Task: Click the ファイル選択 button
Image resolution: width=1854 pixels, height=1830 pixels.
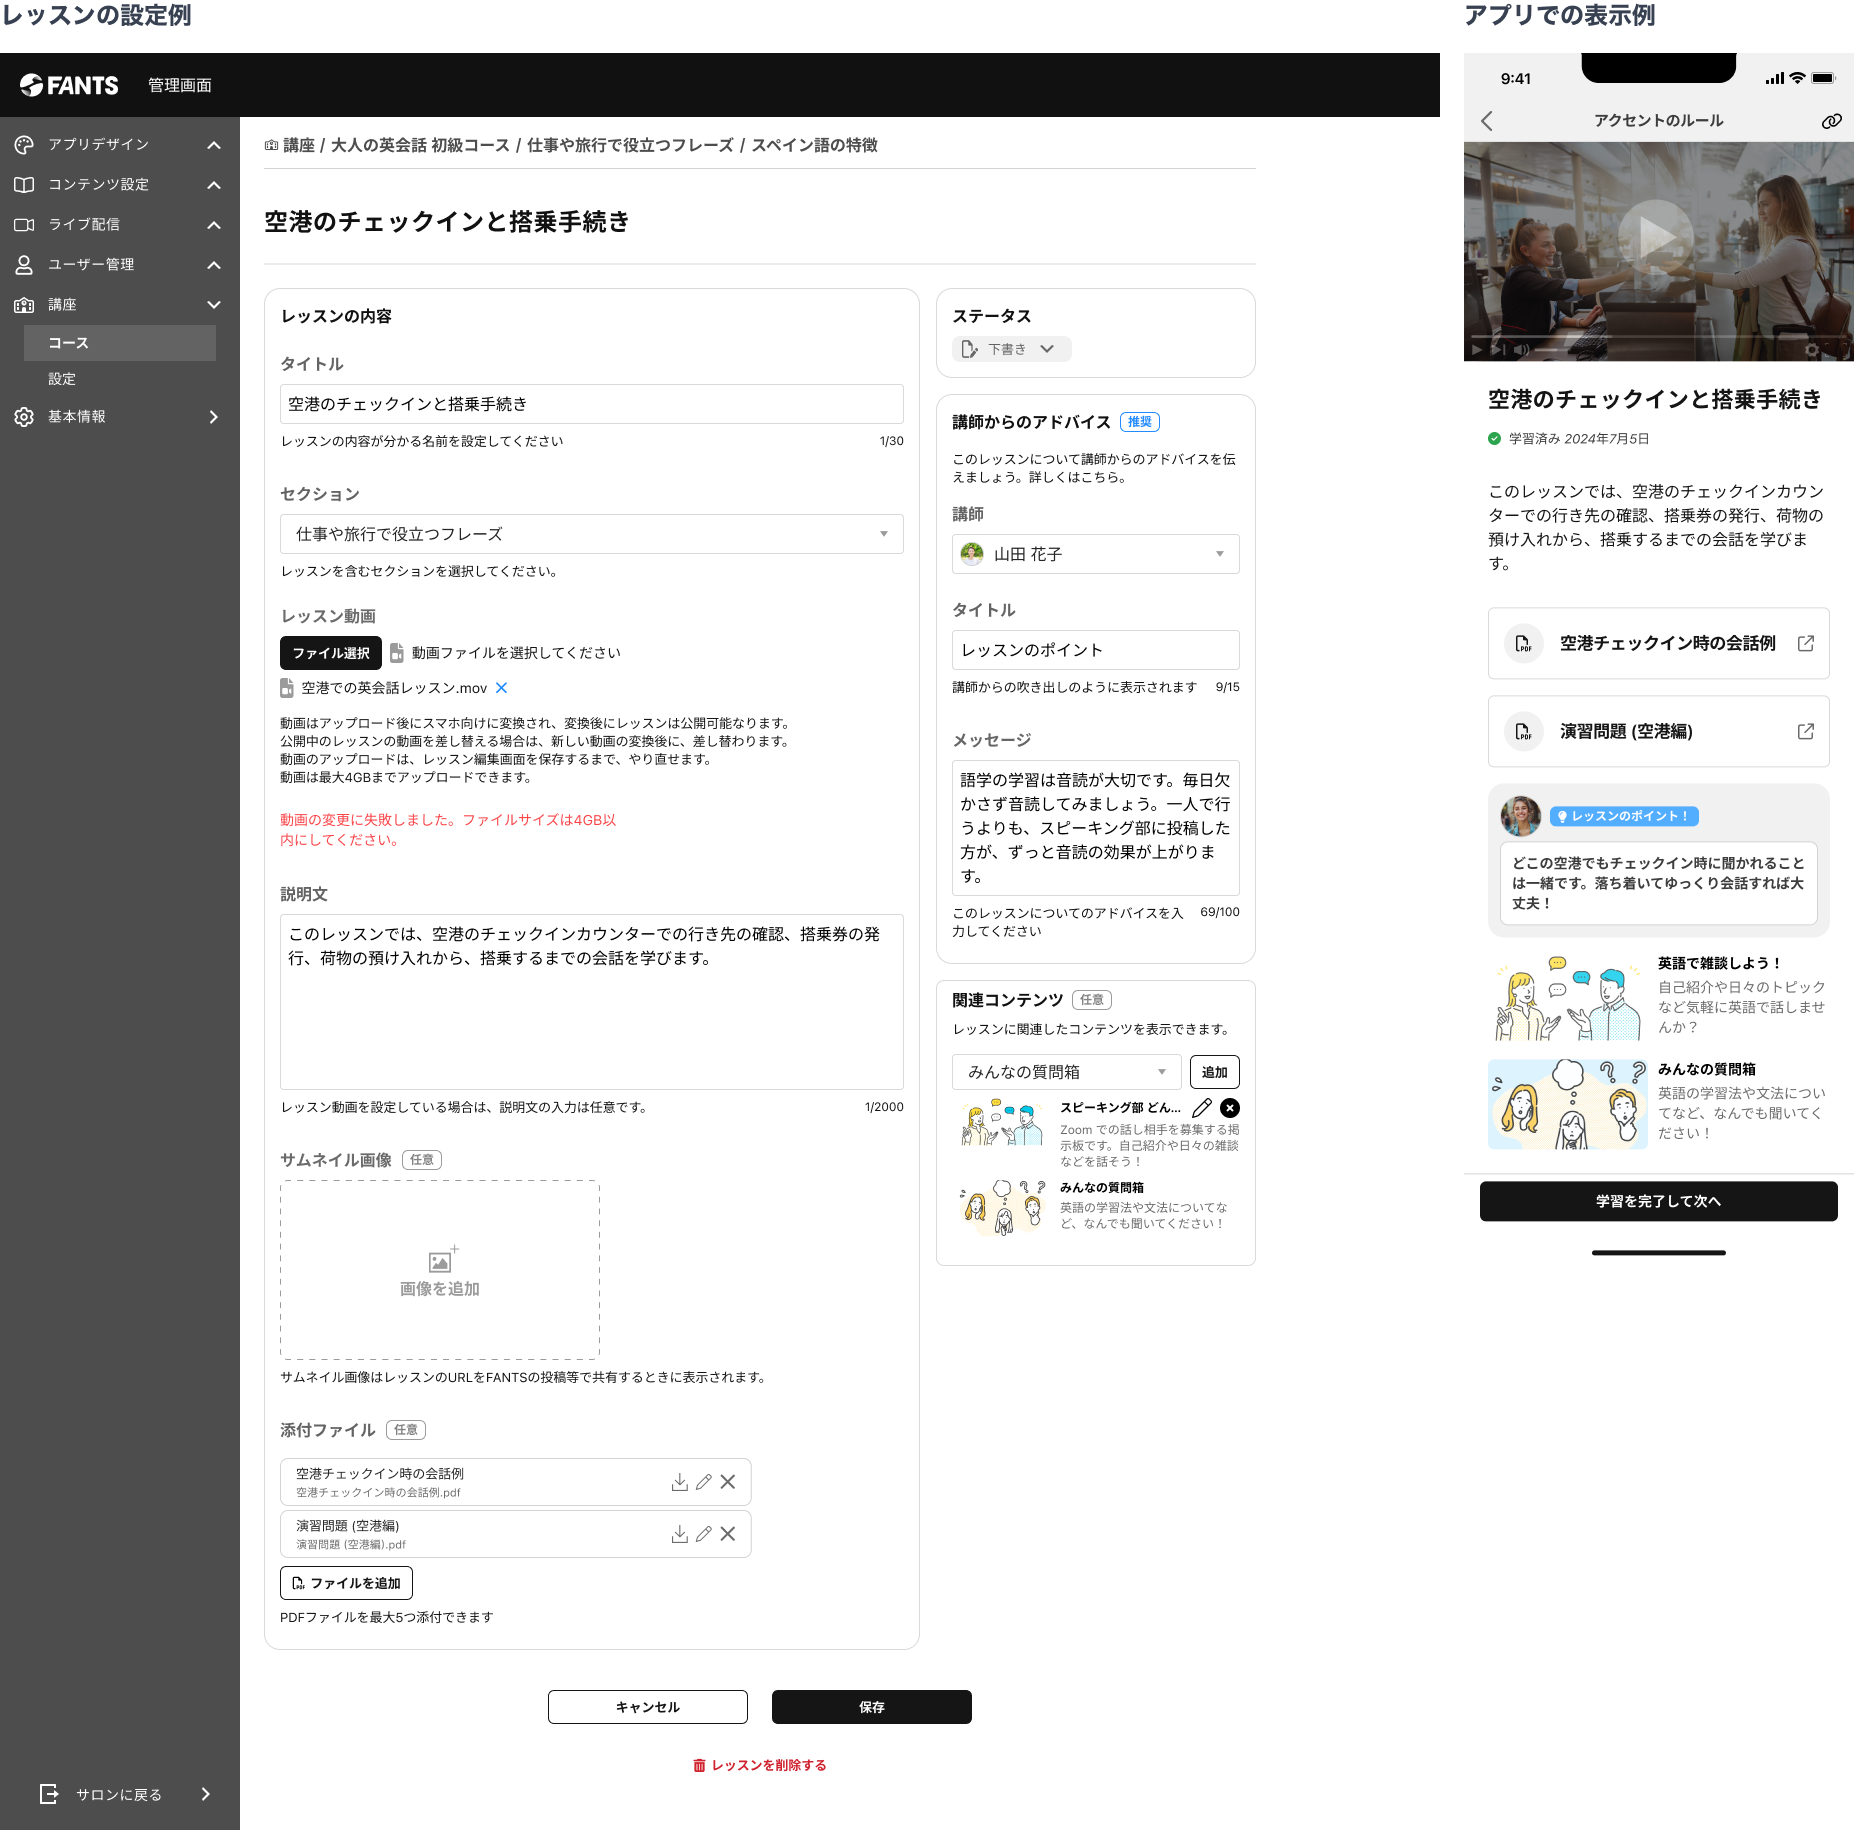Action: click(331, 653)
